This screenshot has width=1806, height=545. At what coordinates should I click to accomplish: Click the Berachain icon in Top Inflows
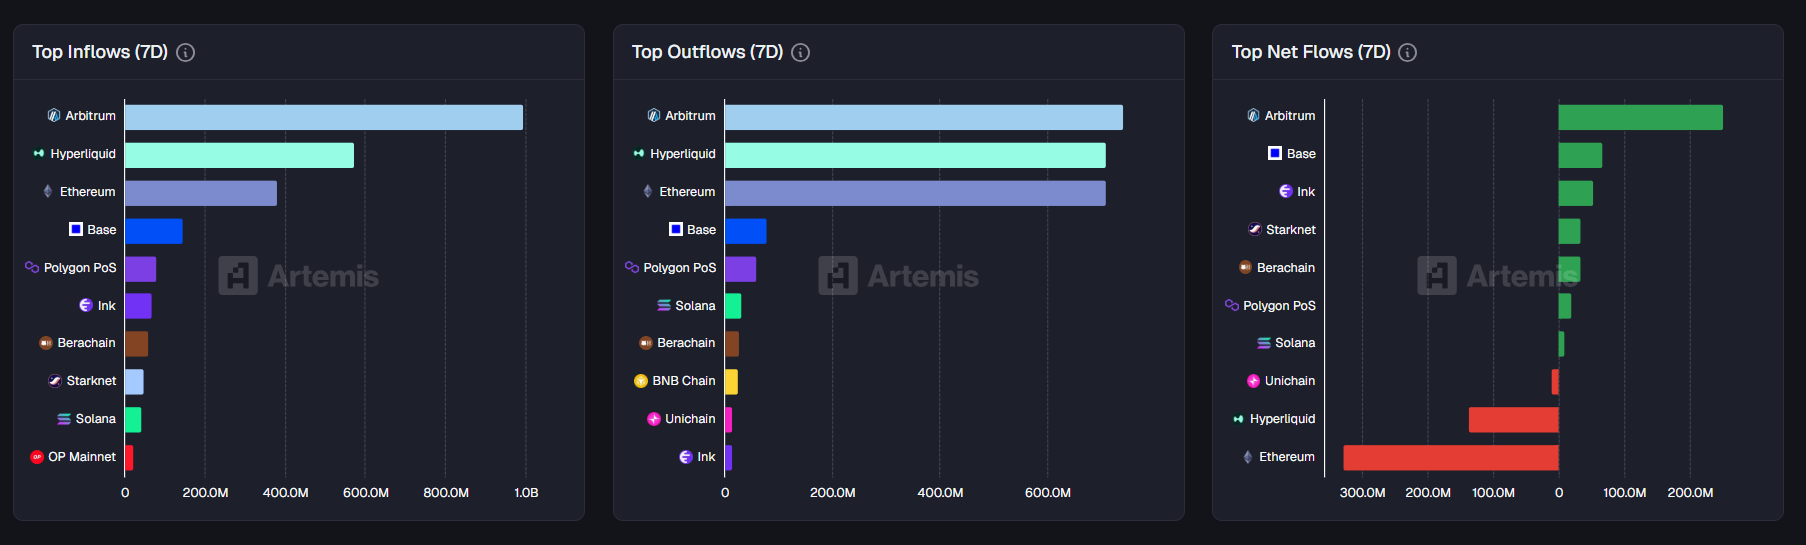coord(45,343)
